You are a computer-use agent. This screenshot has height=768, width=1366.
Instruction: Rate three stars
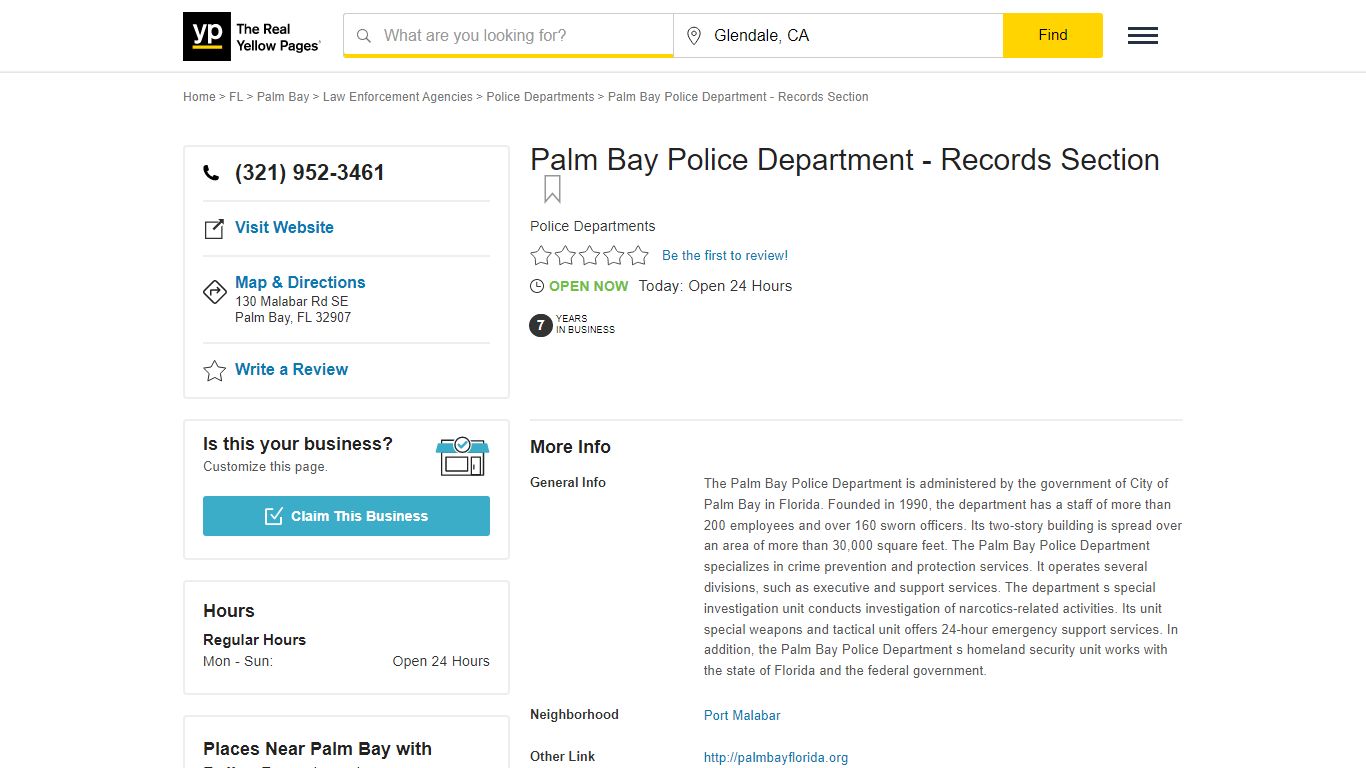[590, 255]
